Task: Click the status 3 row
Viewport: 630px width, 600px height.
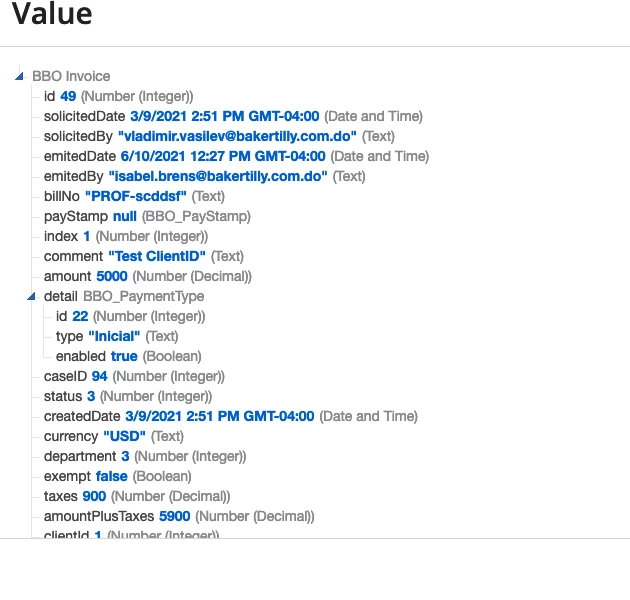Action: point(128,396)
